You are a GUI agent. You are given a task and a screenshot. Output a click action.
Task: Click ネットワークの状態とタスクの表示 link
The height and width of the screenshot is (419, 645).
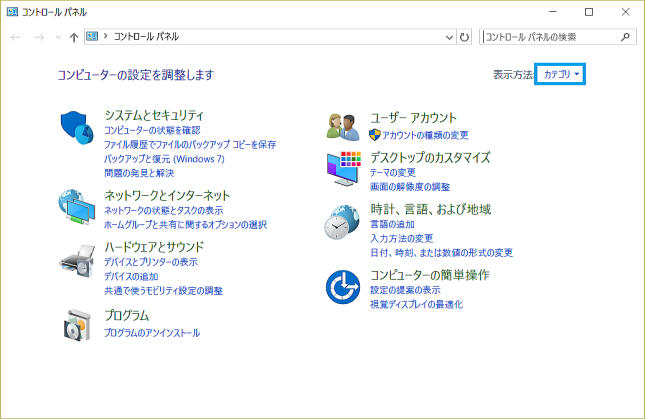pos(163,211)
